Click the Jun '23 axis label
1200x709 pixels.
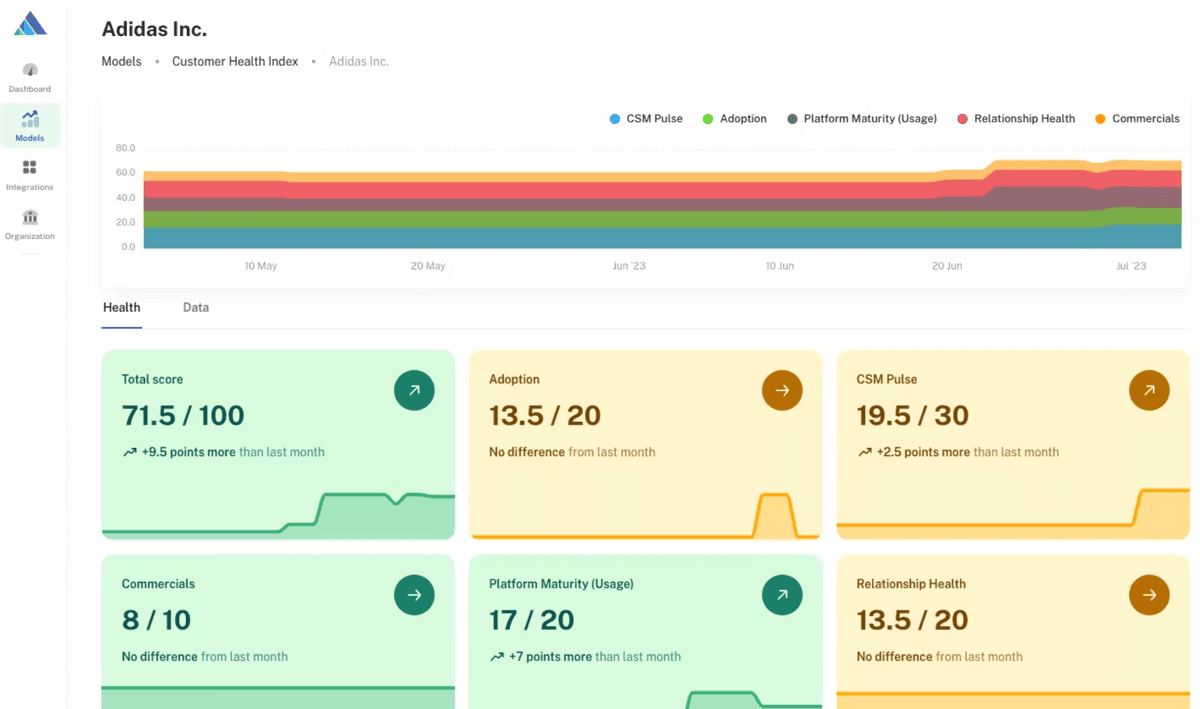pyautogui.click(x=629, y=266)
